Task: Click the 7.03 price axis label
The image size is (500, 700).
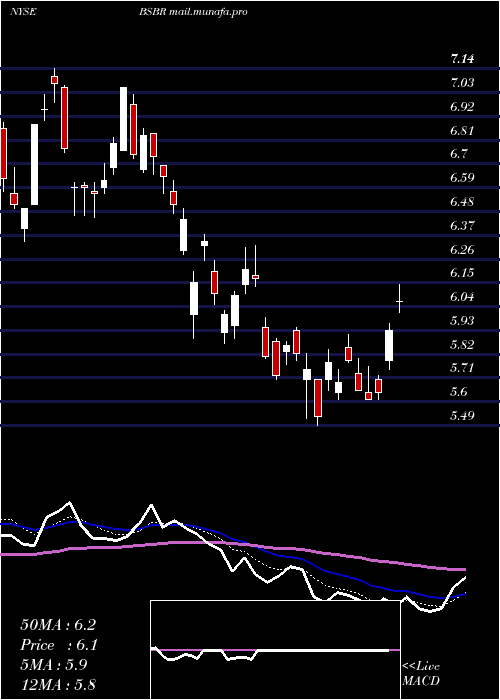Action: tap(462, 83)
